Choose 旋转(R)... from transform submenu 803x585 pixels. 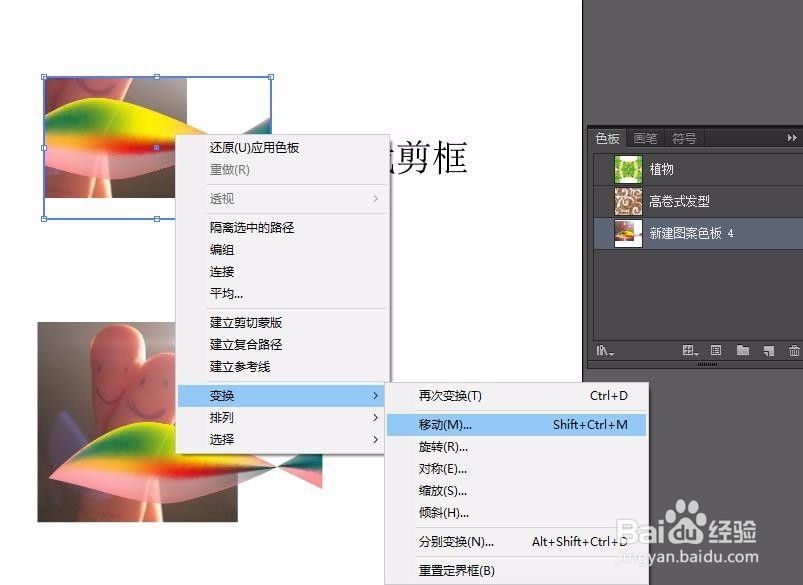click(516, 447)
